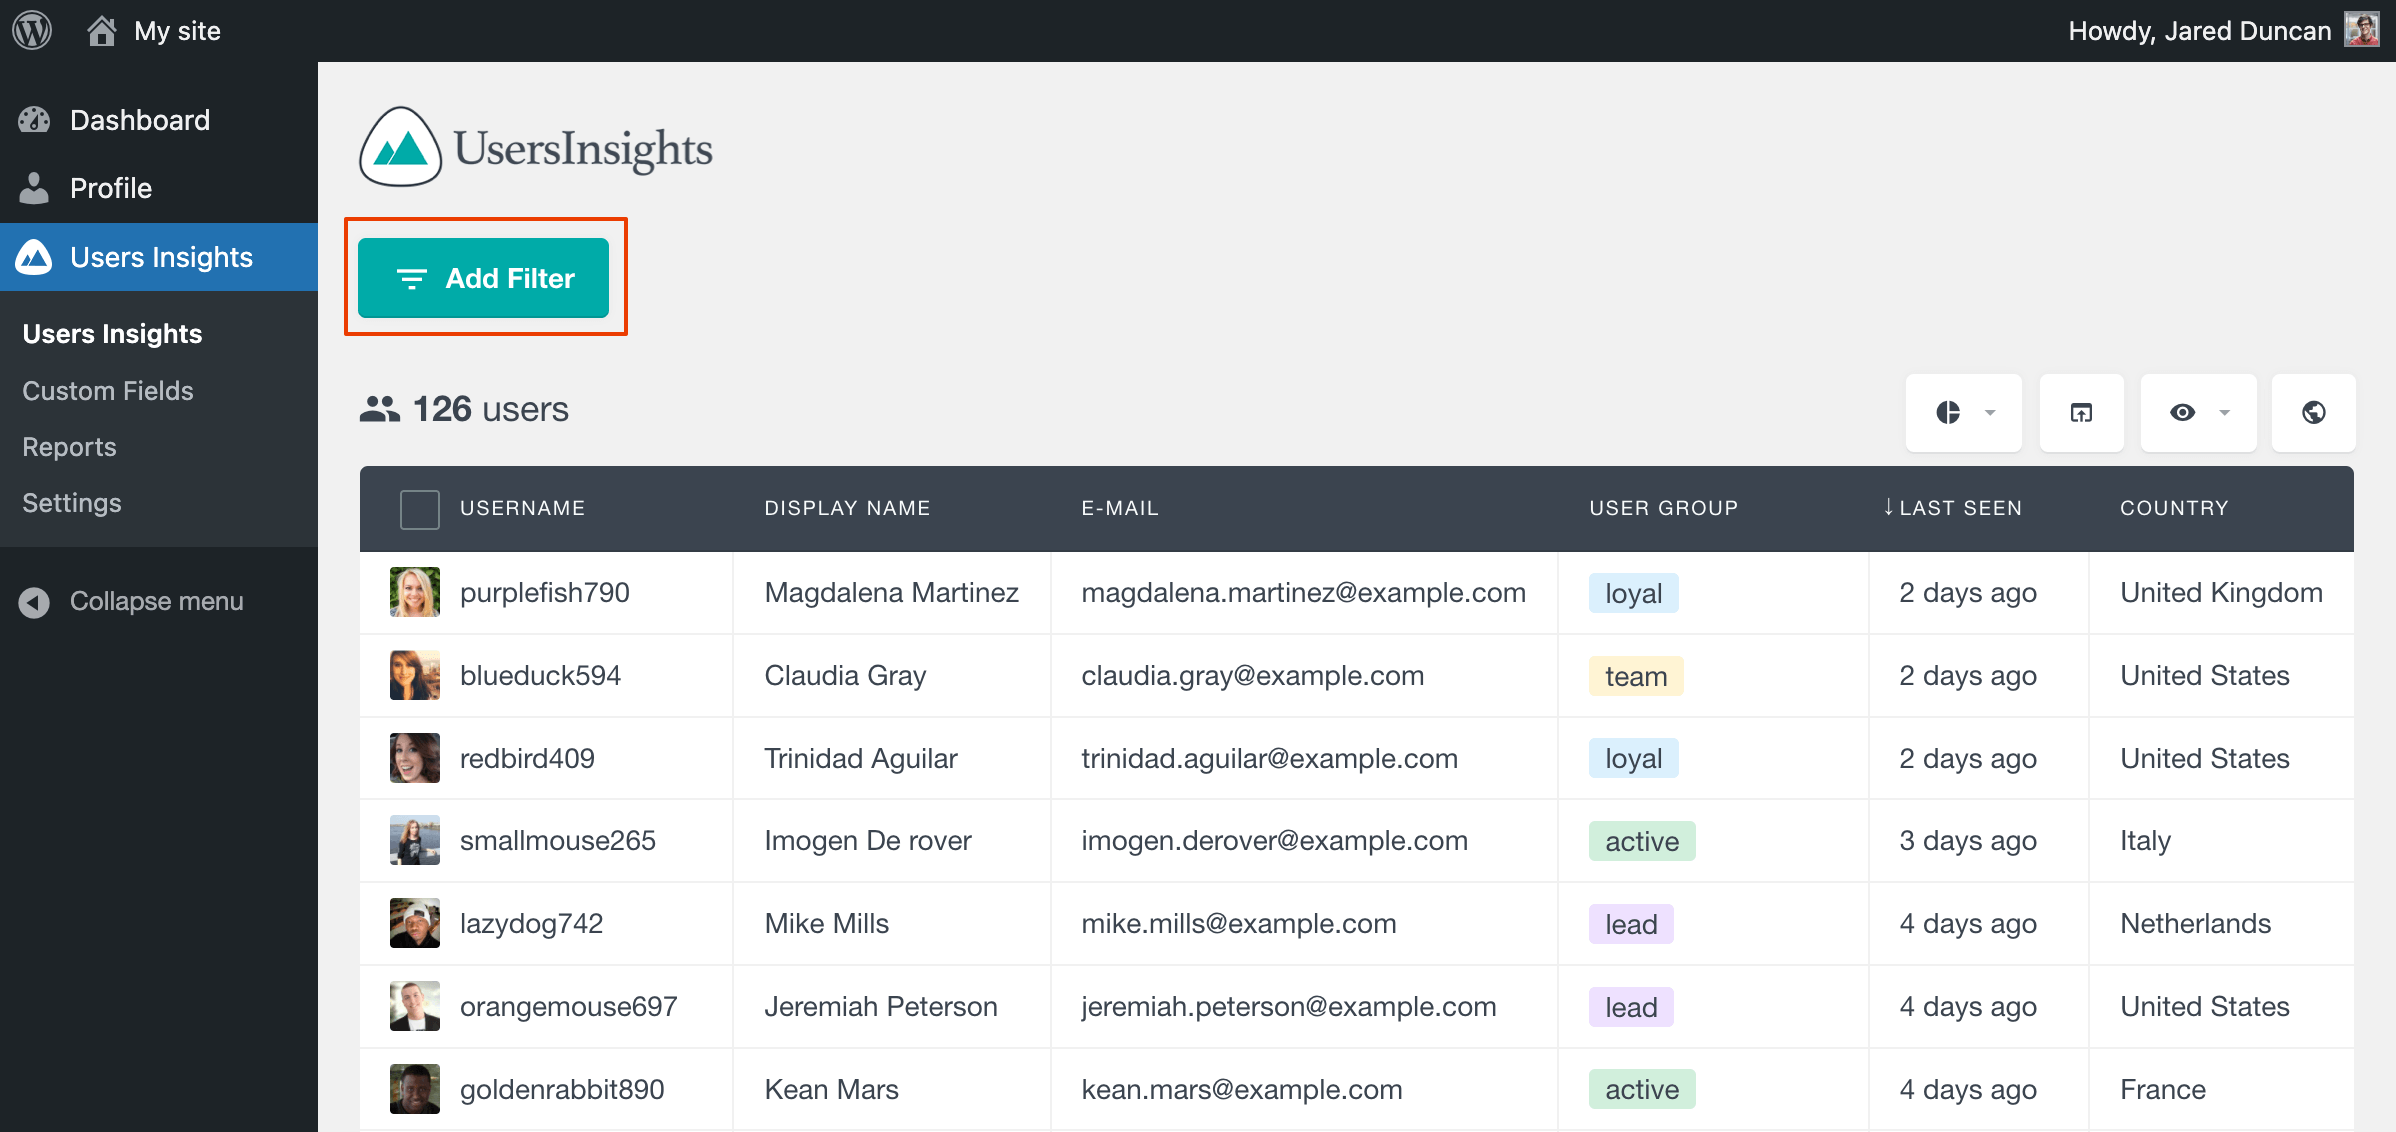This screenshot has height=1132, width=2396.
Task: Click the loyal tag for Trinidad Aguilar
Action: point(1633,759)
